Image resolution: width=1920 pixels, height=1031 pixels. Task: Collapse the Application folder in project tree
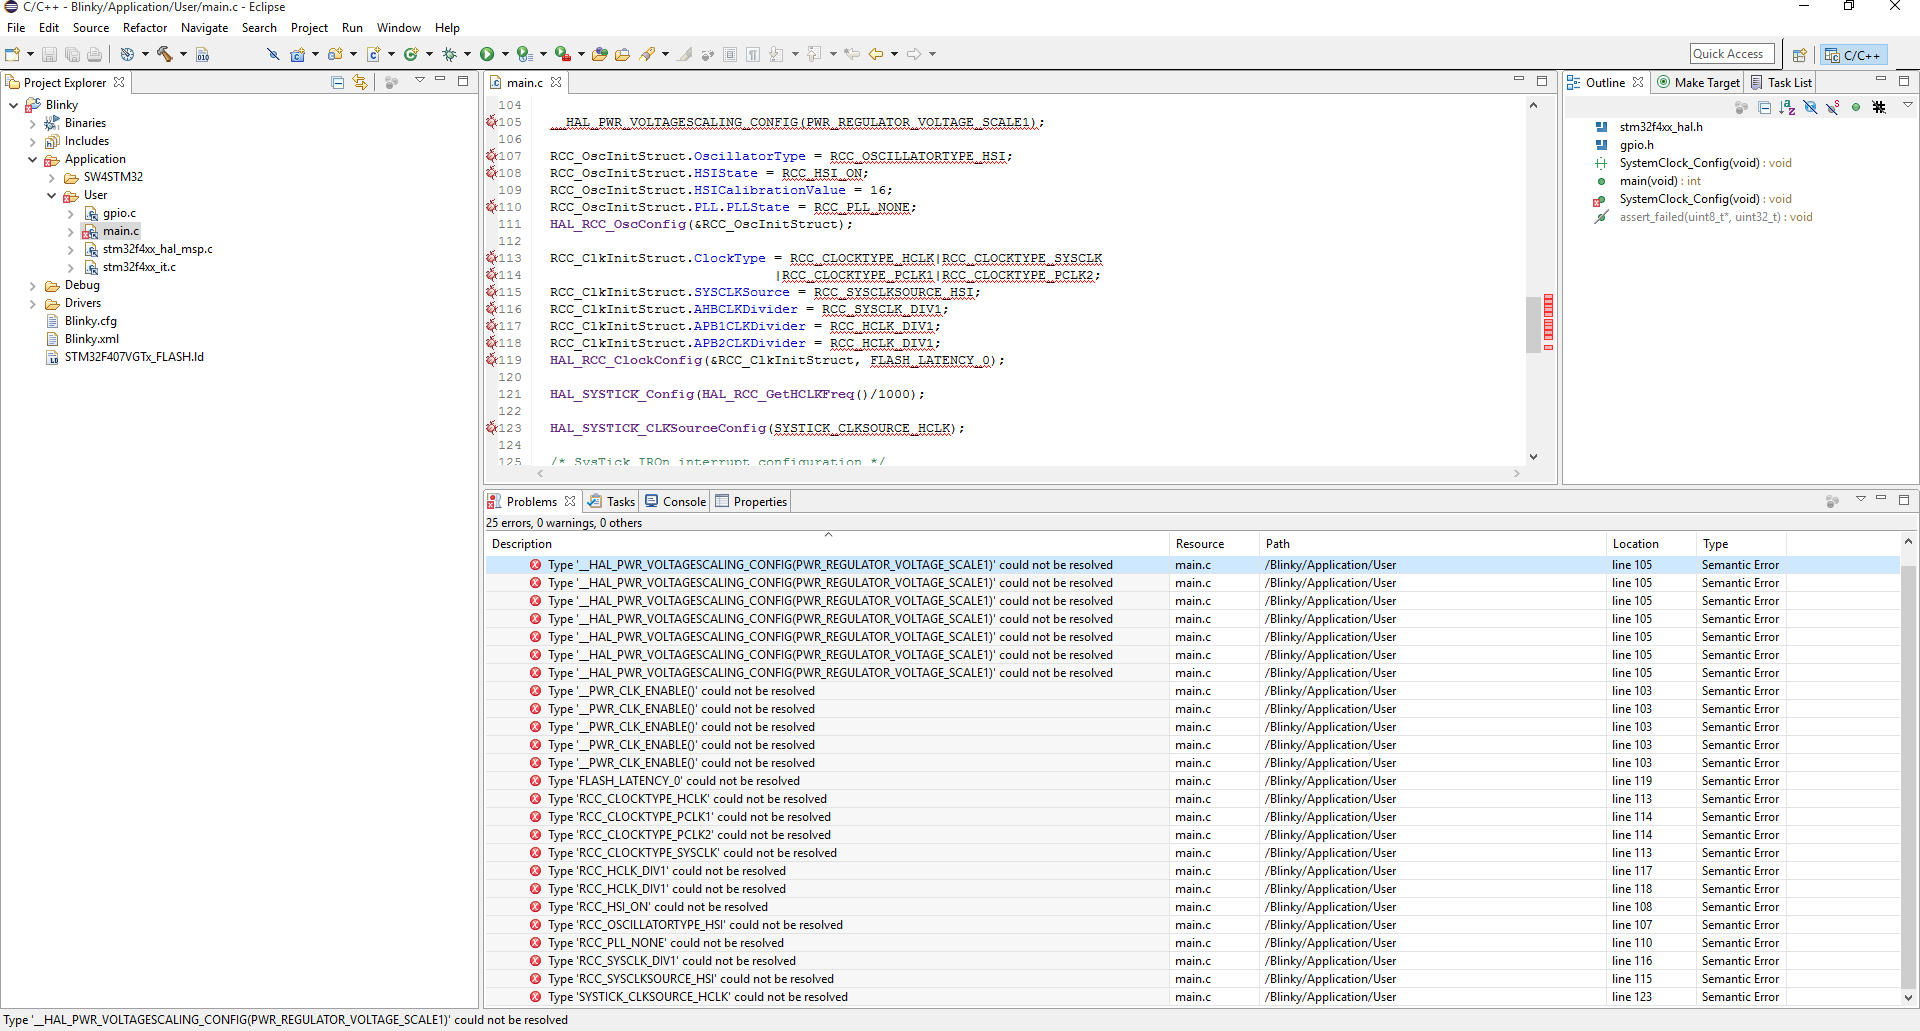tap(32, 159)
